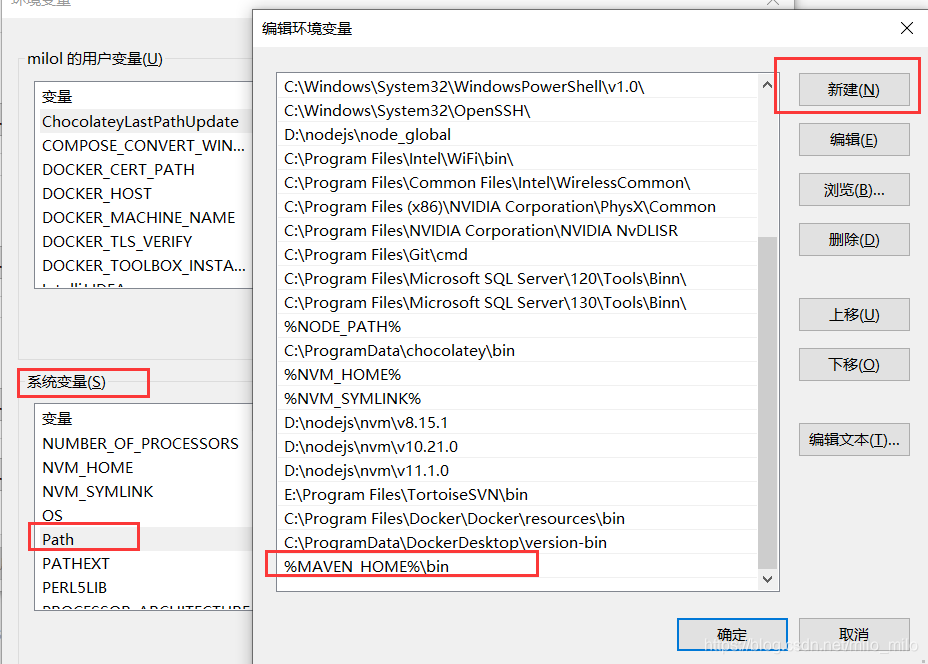Select DOCKER_MACHINE_NAME user variable
This screenshot has width=928, height=664.
coord(144,217)
